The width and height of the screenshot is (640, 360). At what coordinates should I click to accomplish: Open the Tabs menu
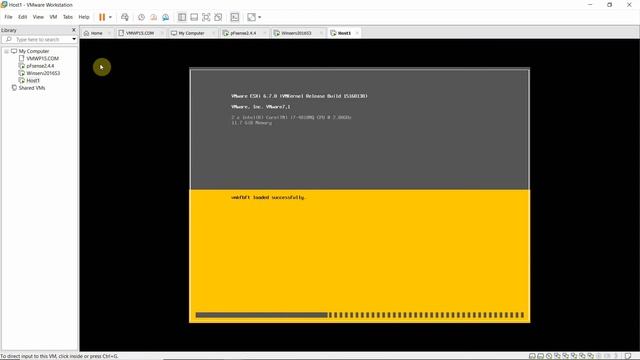tap(68, 17)
